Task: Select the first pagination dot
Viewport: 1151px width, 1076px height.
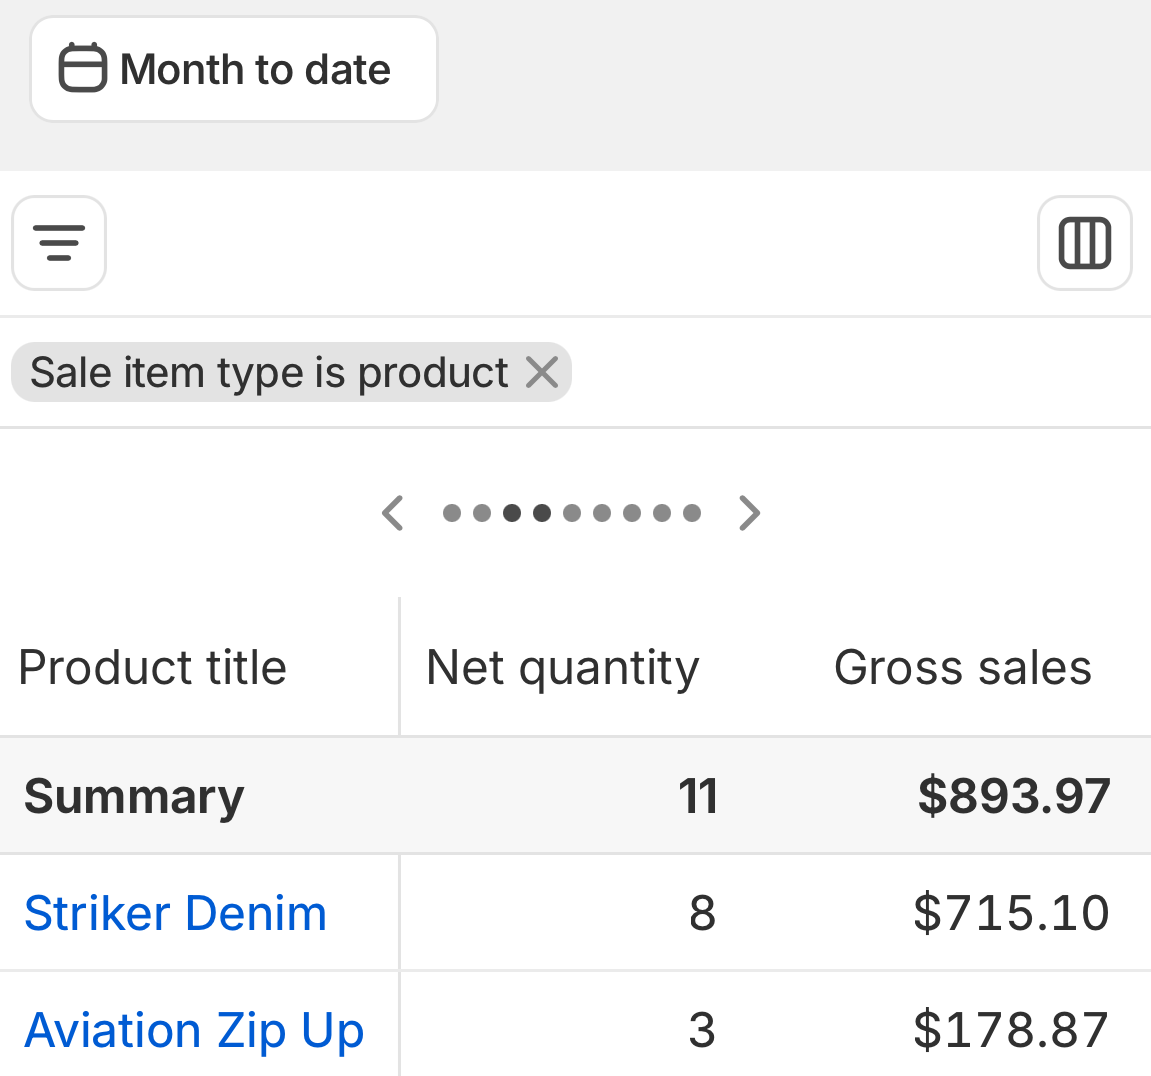Action: pos(452,513)
